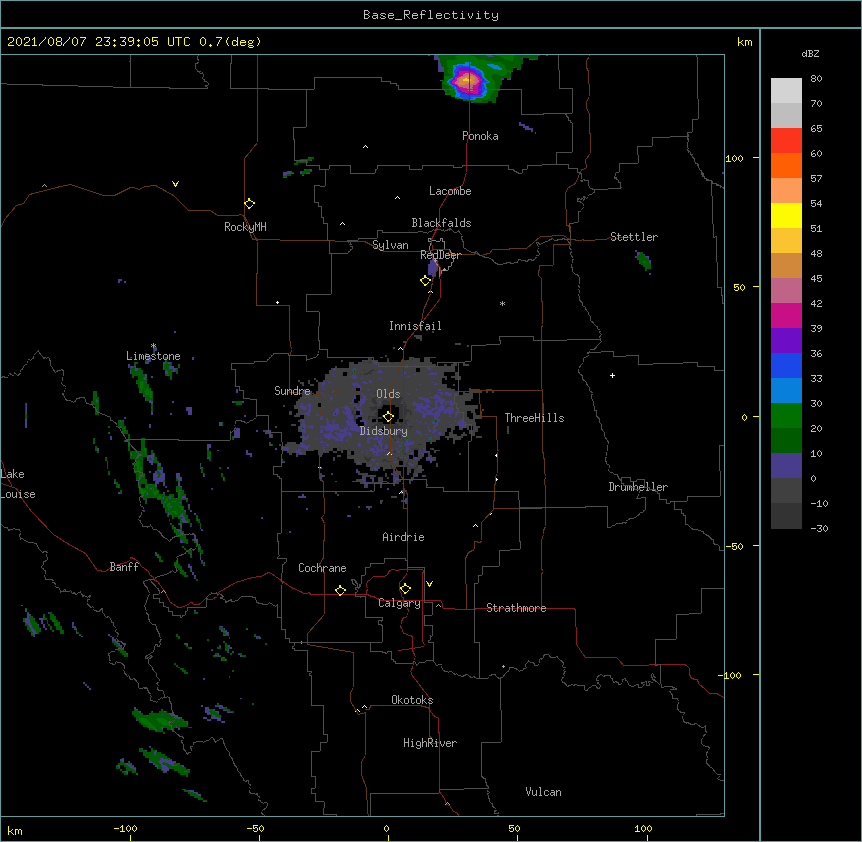
Task: Pick the red 60–65 dBZ legend swatch
Action: (x=786, y=140)
